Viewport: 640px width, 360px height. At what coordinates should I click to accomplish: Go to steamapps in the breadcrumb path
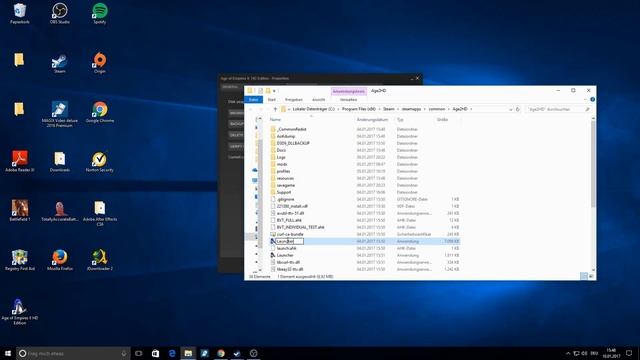click(411, 109)
